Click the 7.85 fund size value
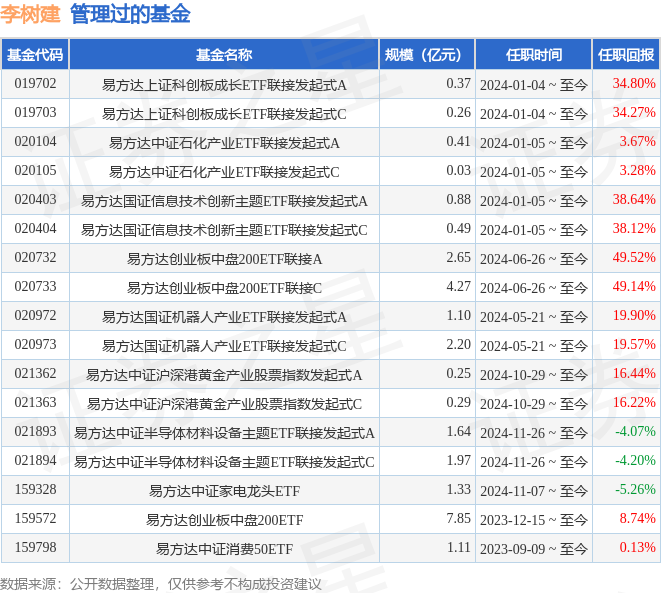 pyautogui.click(x=459, y=518)
